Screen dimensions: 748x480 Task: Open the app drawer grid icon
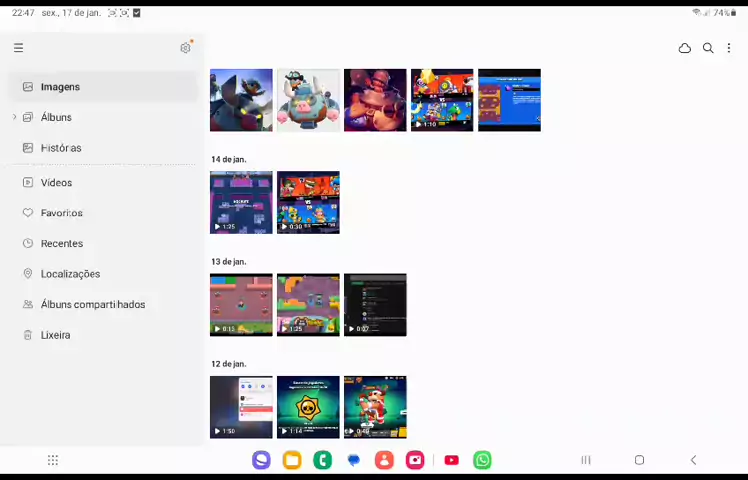(x=53, y=460)
